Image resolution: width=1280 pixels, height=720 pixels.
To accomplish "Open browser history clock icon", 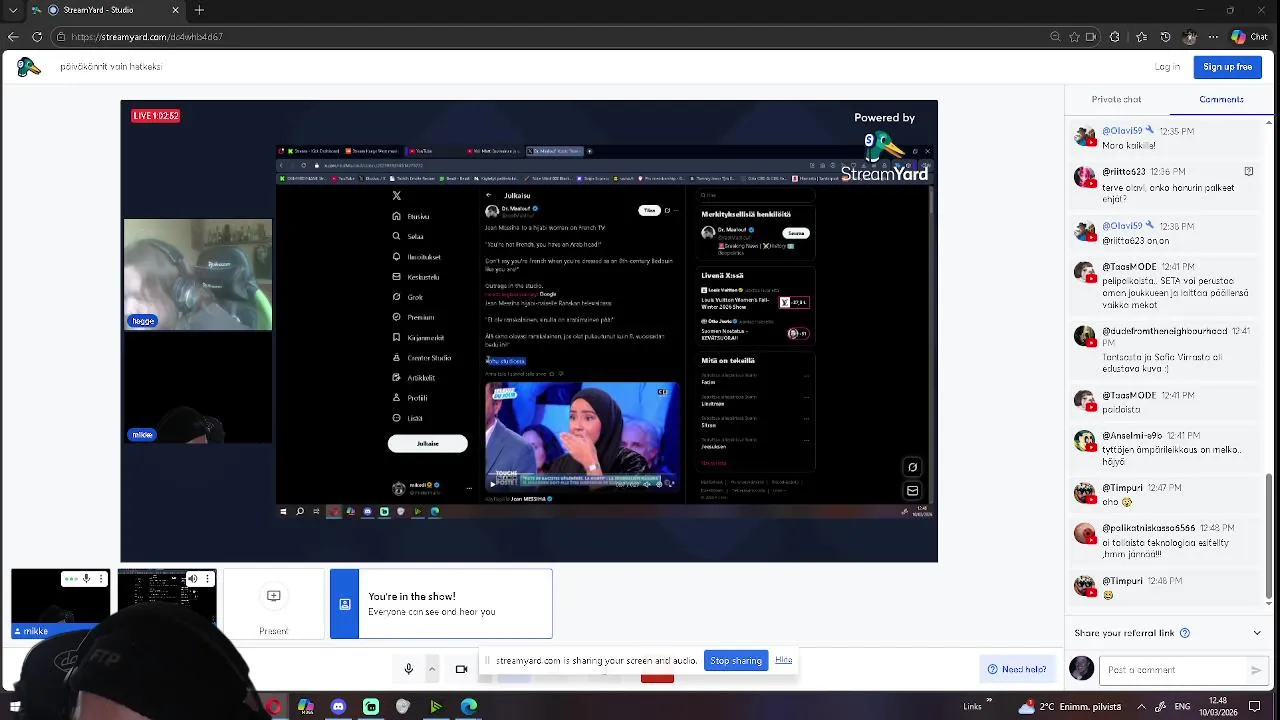I will [x=1165, y=37].
